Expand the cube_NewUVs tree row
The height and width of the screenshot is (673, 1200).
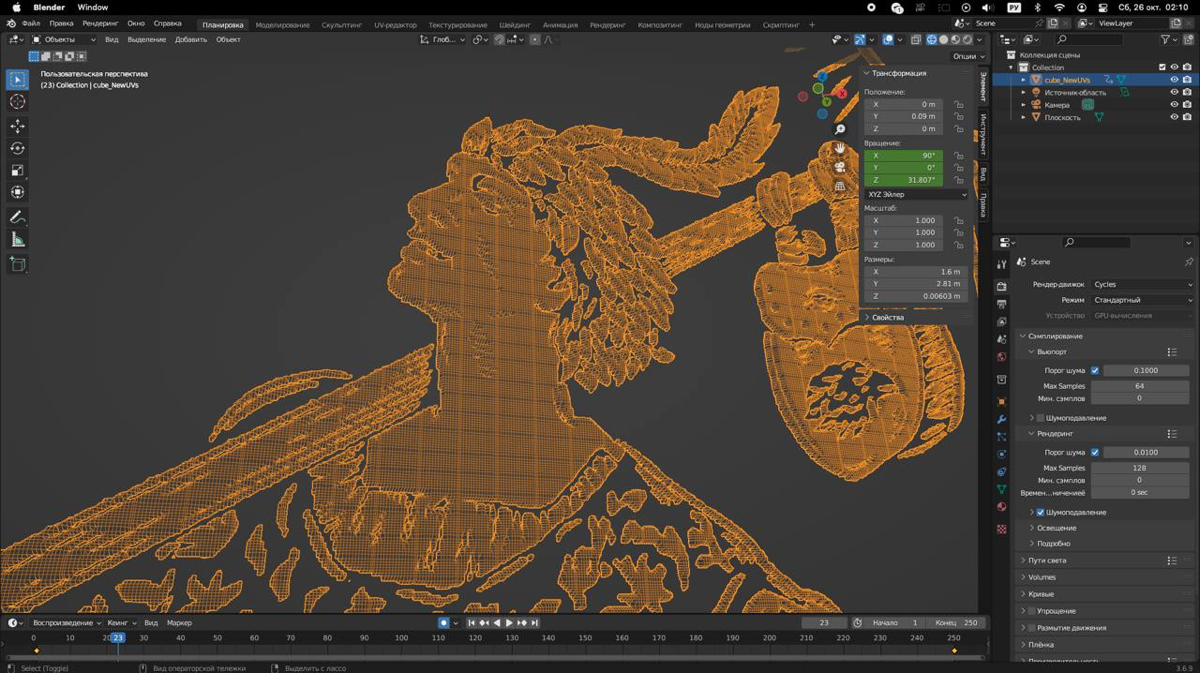coord(1022,80)
